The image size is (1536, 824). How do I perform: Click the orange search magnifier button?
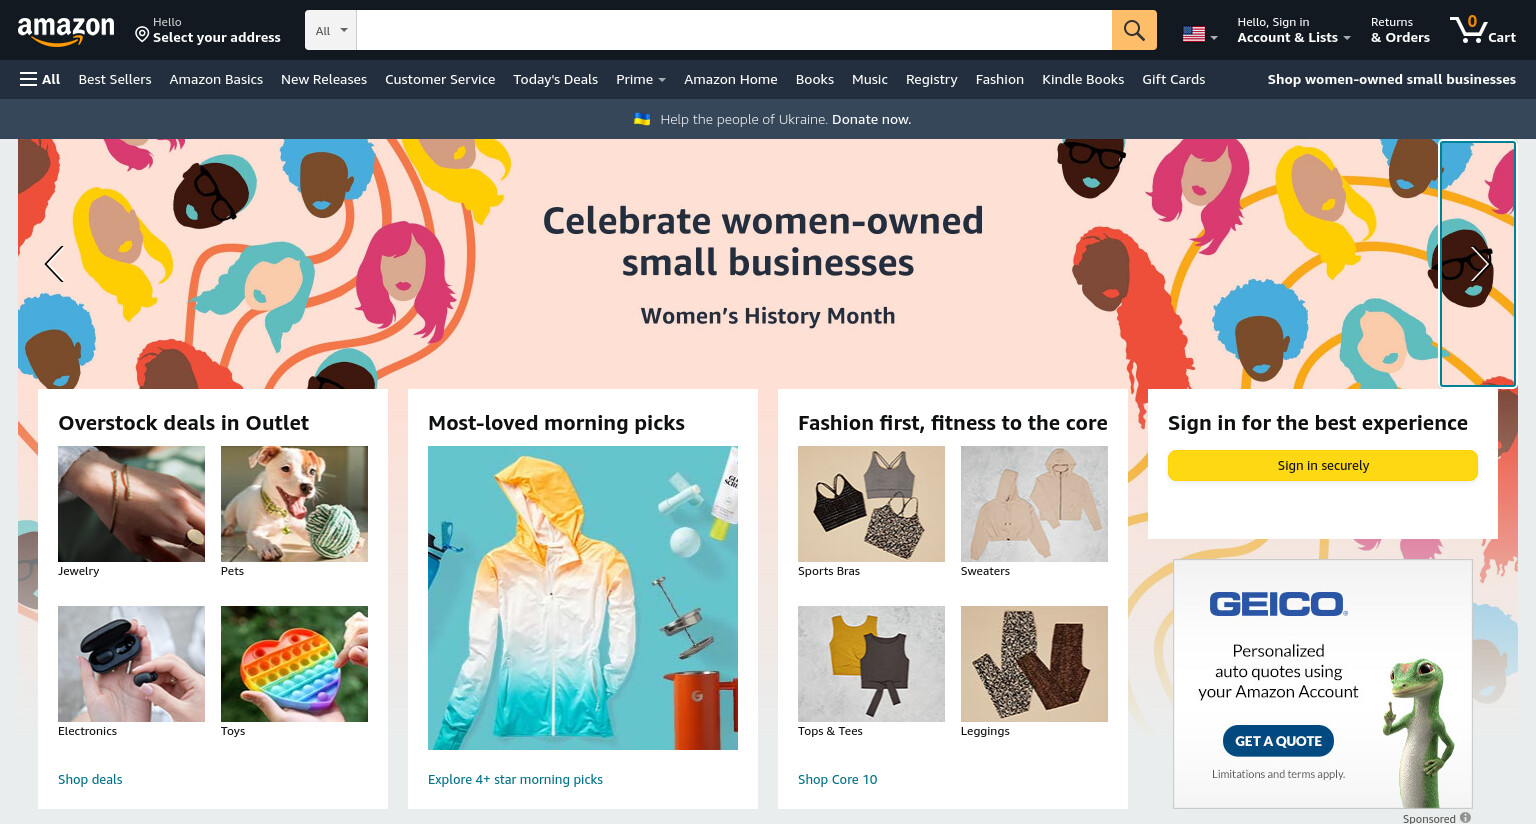coord(1134,30)
